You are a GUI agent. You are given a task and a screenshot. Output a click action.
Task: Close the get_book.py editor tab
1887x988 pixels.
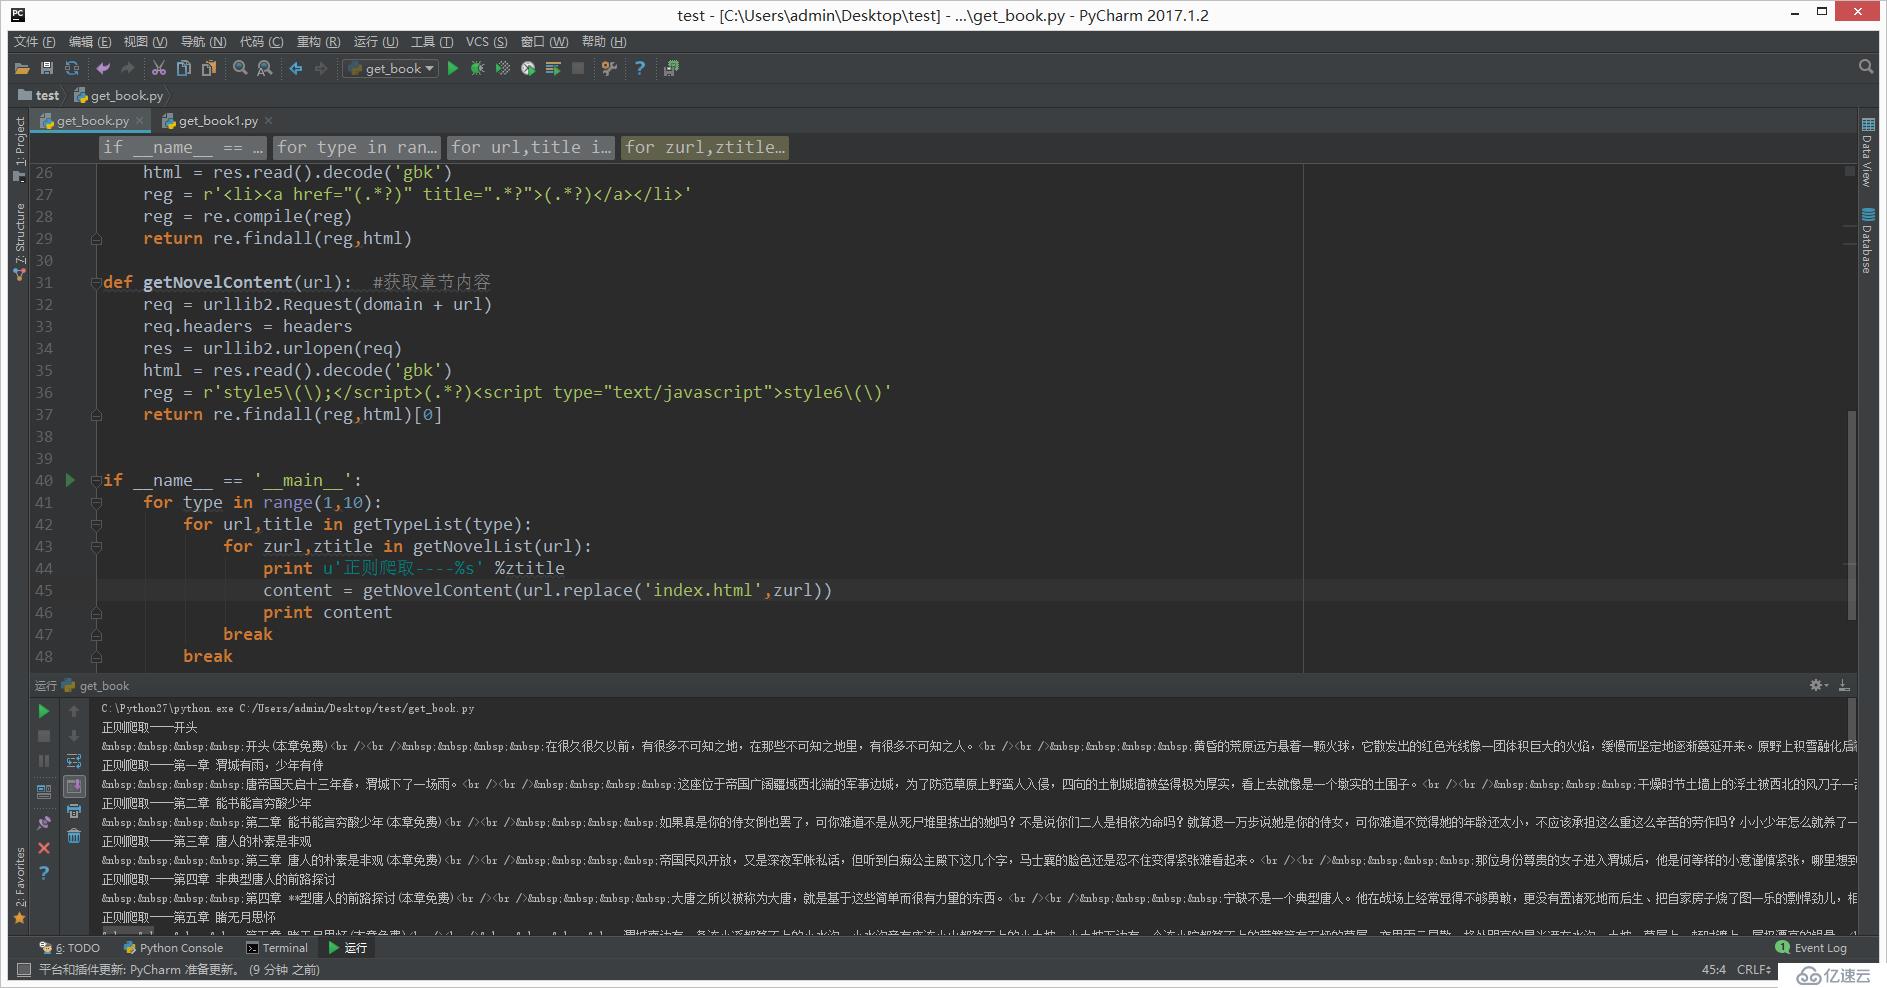coord(139,121)
